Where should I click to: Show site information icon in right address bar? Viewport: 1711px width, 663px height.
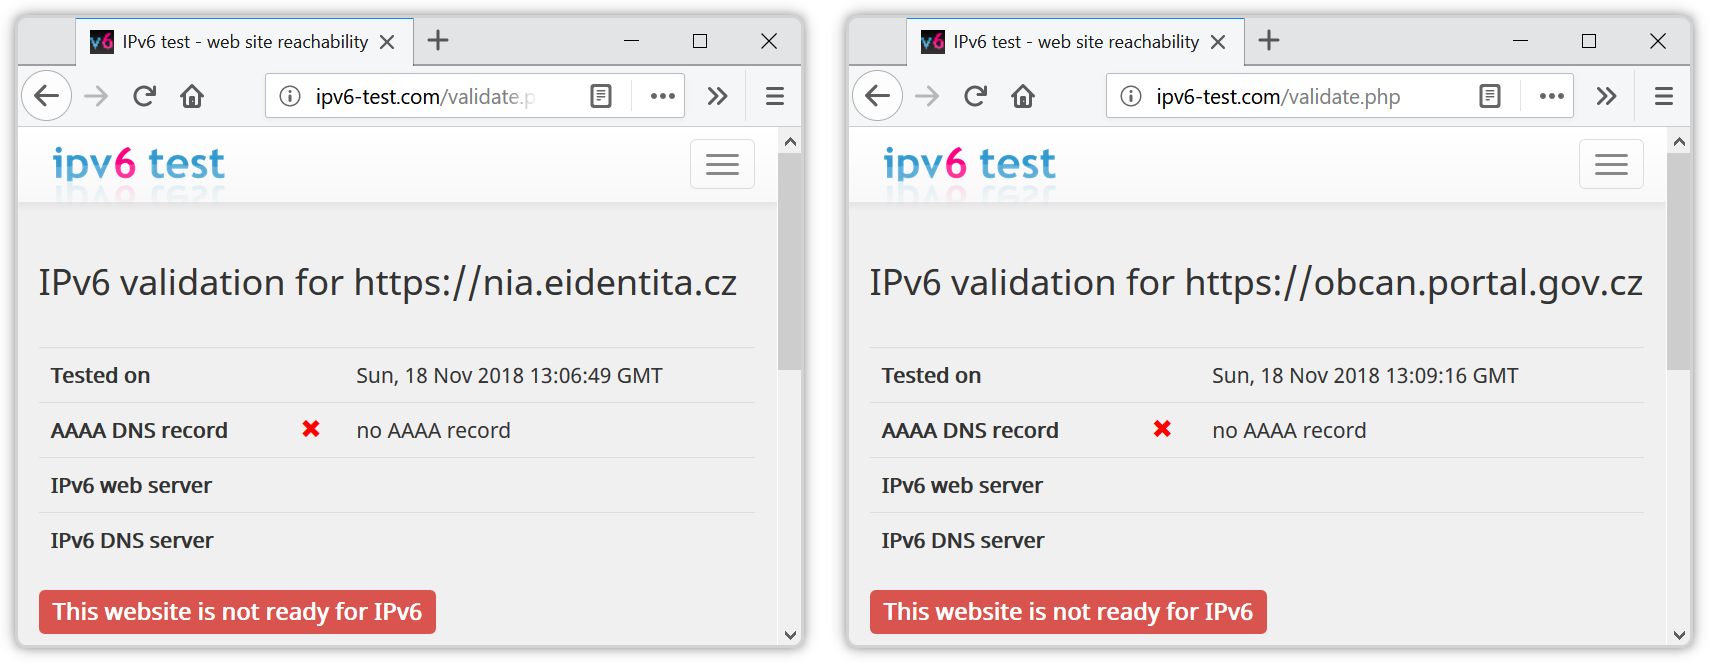pos(1131,96)
